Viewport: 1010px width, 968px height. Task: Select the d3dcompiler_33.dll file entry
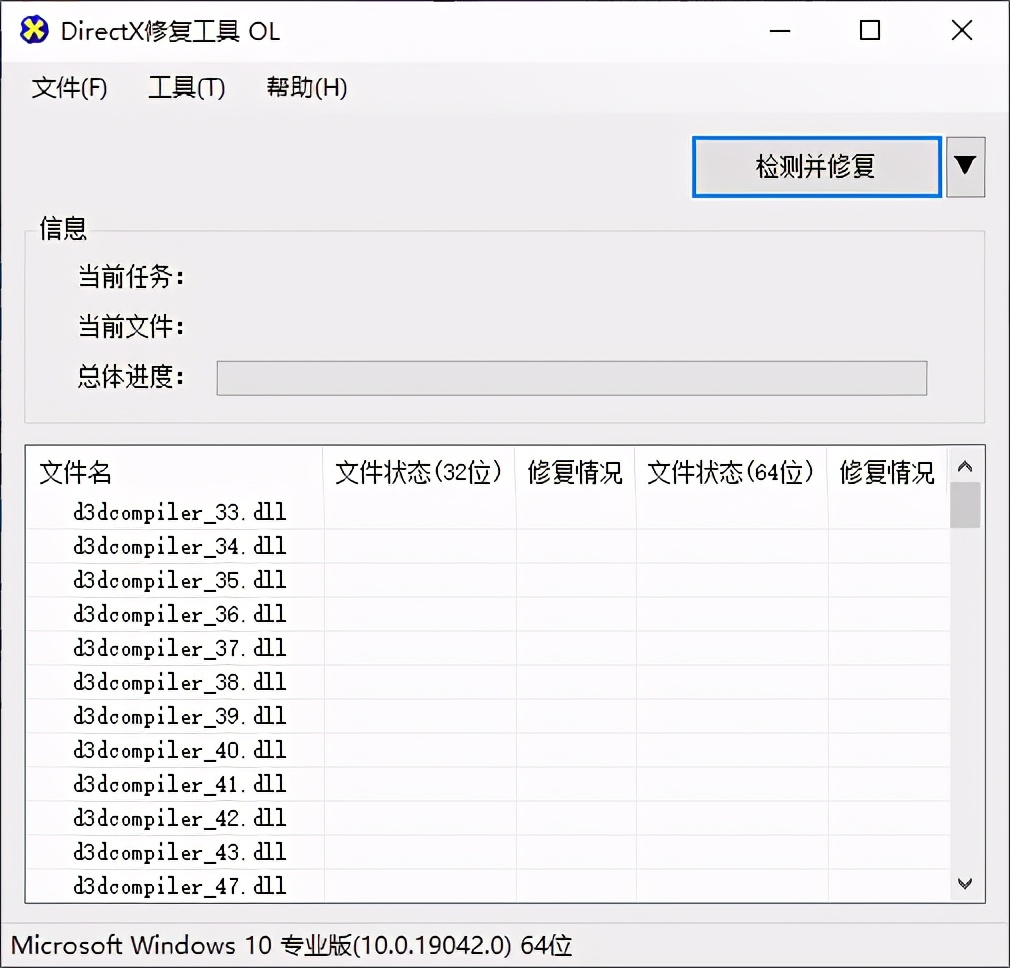180,512
